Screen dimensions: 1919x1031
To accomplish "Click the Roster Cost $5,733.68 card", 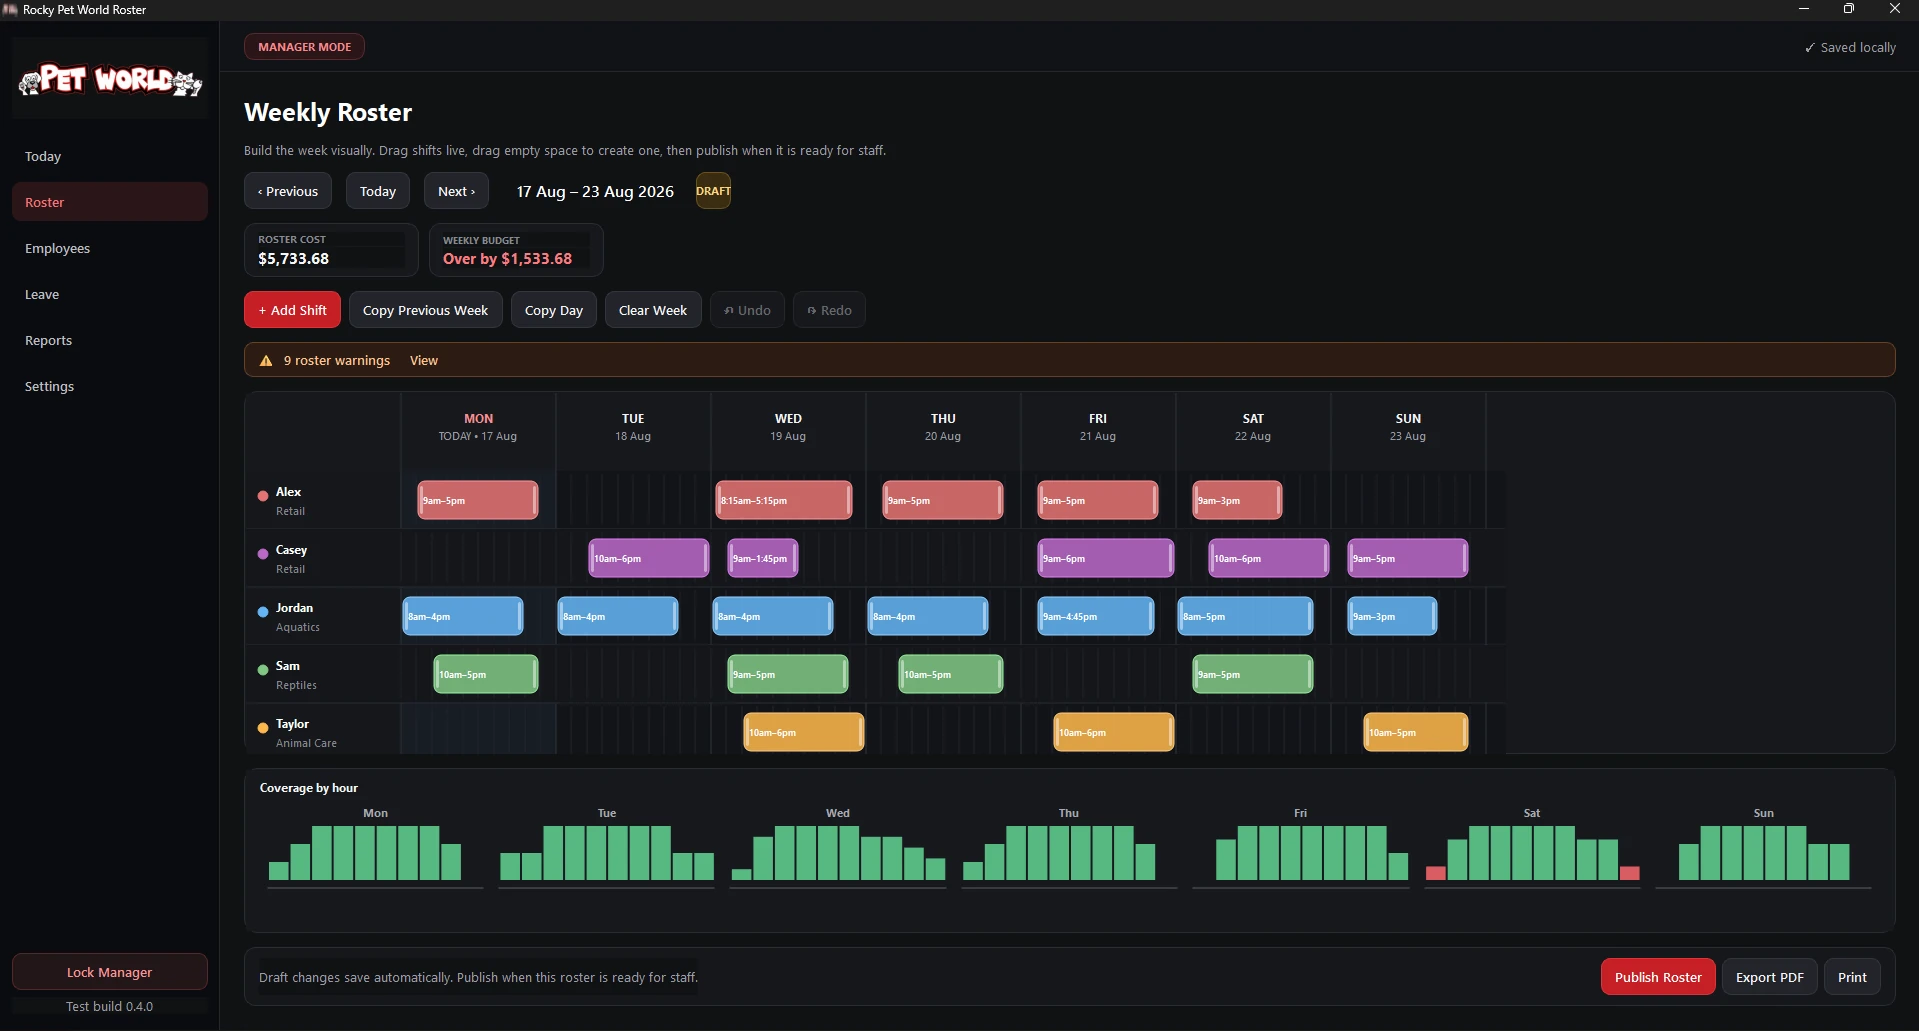I will tap(331, 250).
